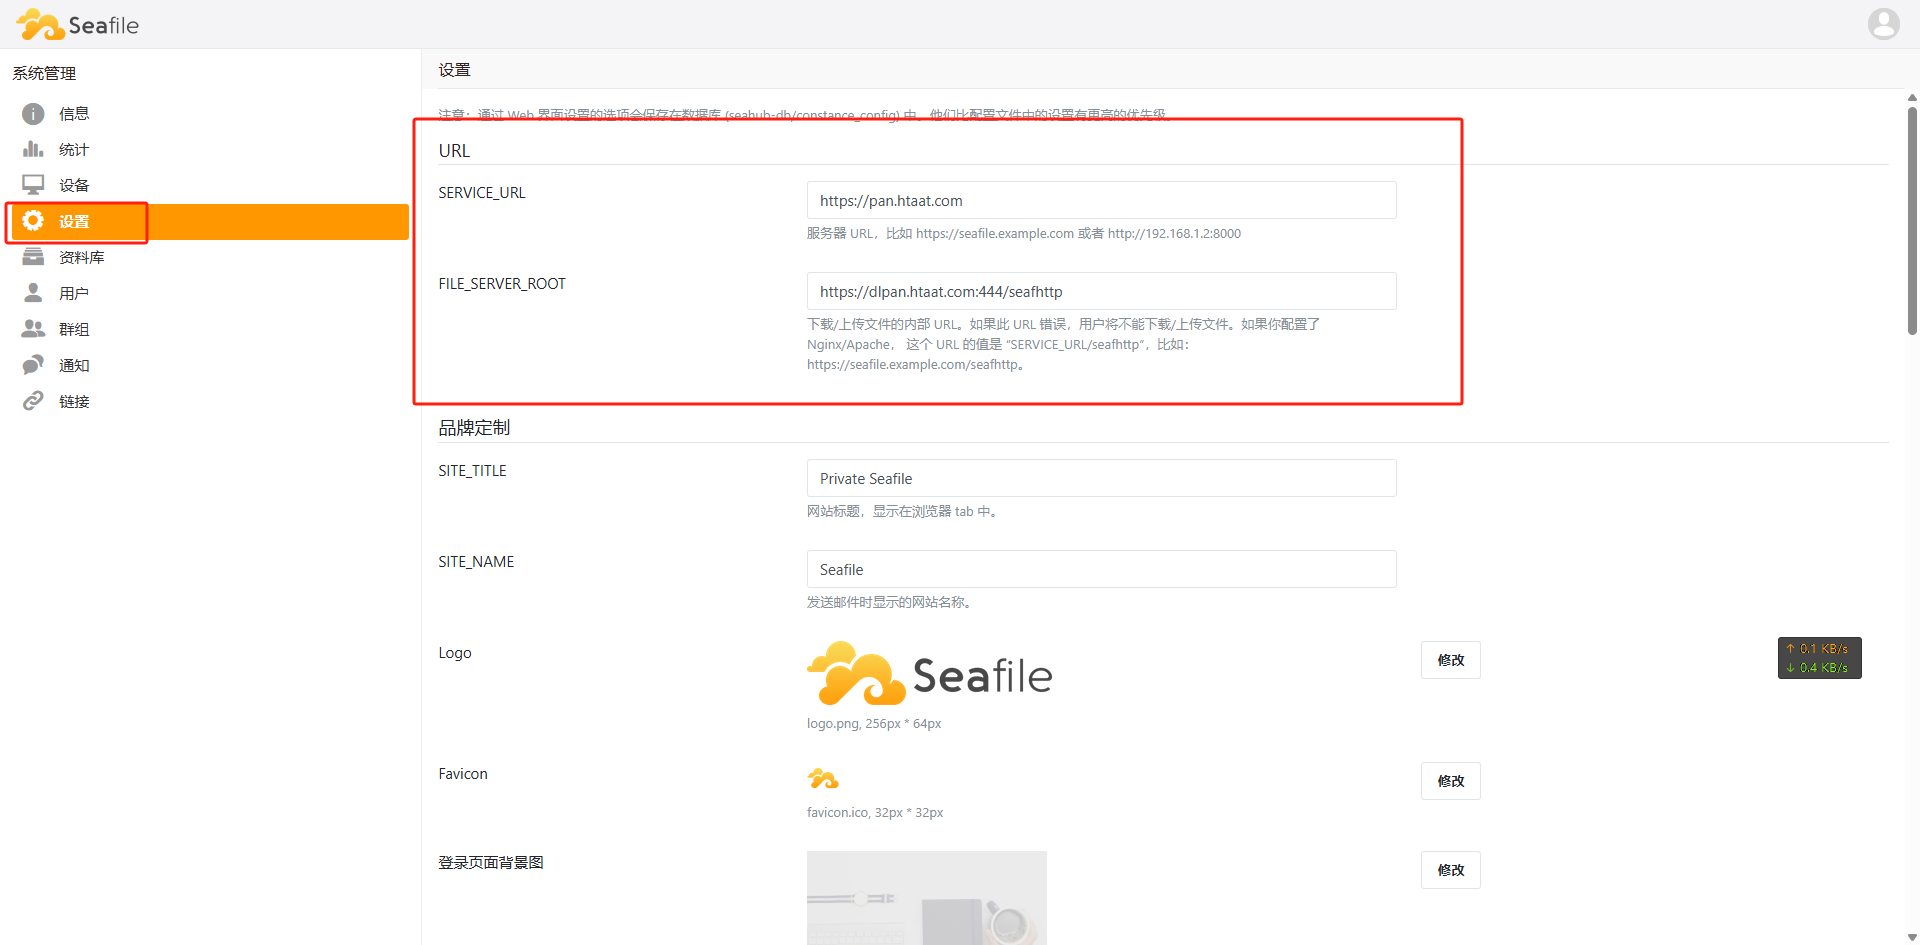
Task: Open 资料库 in the sidebar menu
Action: pyautogui.click(x=81, y=258)
